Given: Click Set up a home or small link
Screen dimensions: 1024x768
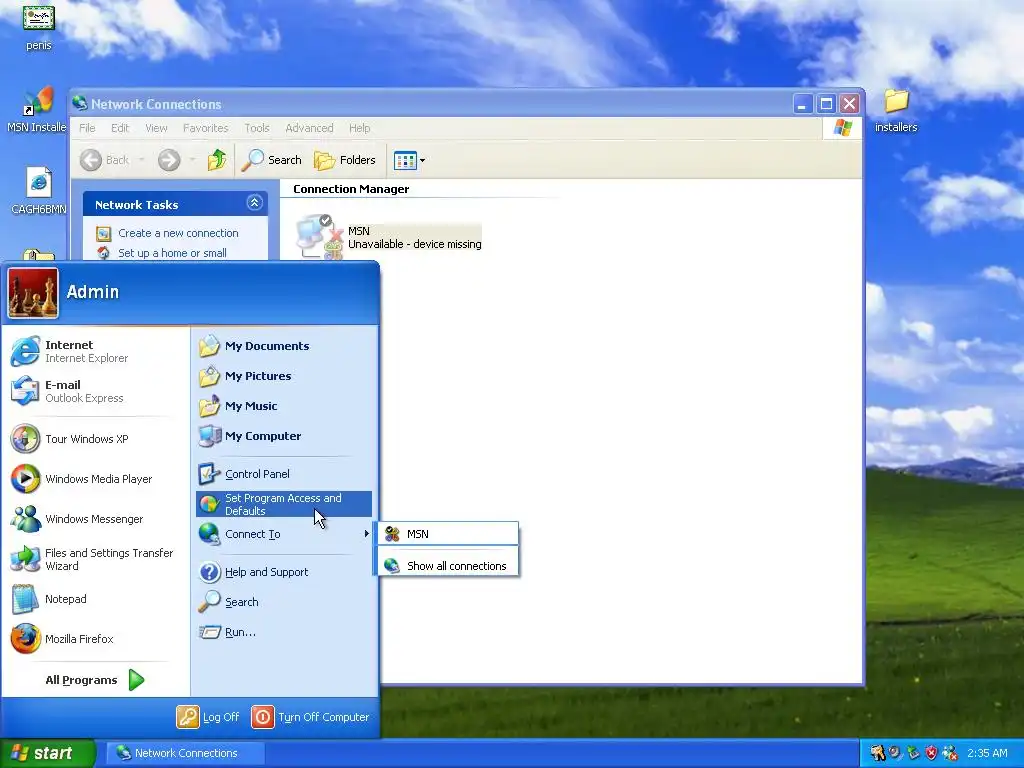Looking at the screenshot, I should pyautogui.click(x=172, y=253).
